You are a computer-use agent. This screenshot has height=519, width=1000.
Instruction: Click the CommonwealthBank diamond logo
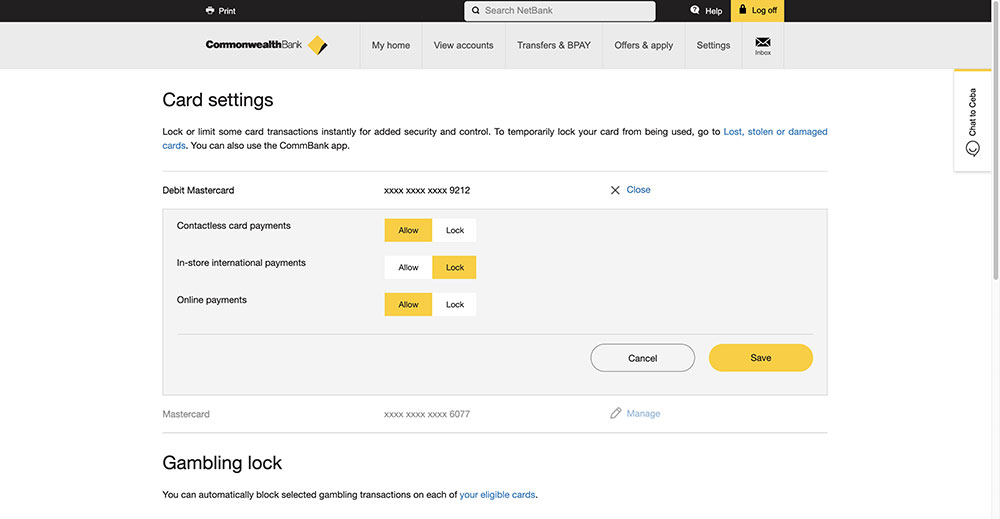(317, 45)
